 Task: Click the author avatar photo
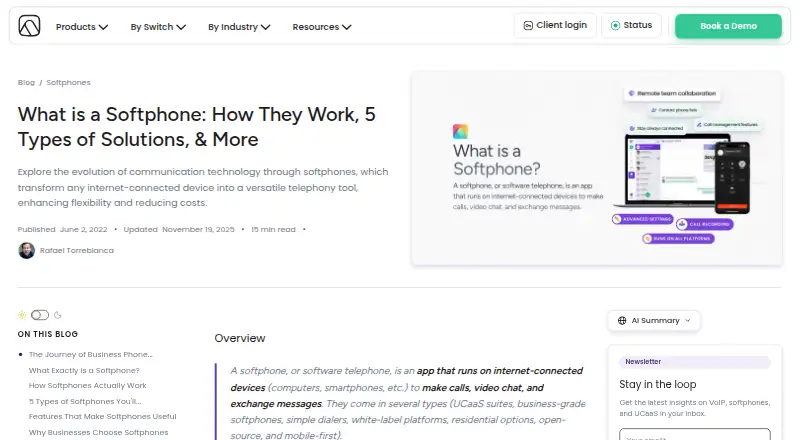pos(27,251)
